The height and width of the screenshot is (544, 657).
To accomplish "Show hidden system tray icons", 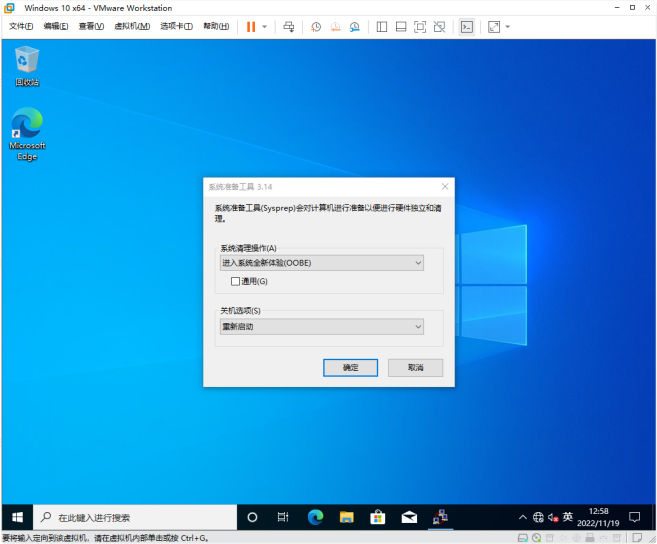I will point(522,517).
